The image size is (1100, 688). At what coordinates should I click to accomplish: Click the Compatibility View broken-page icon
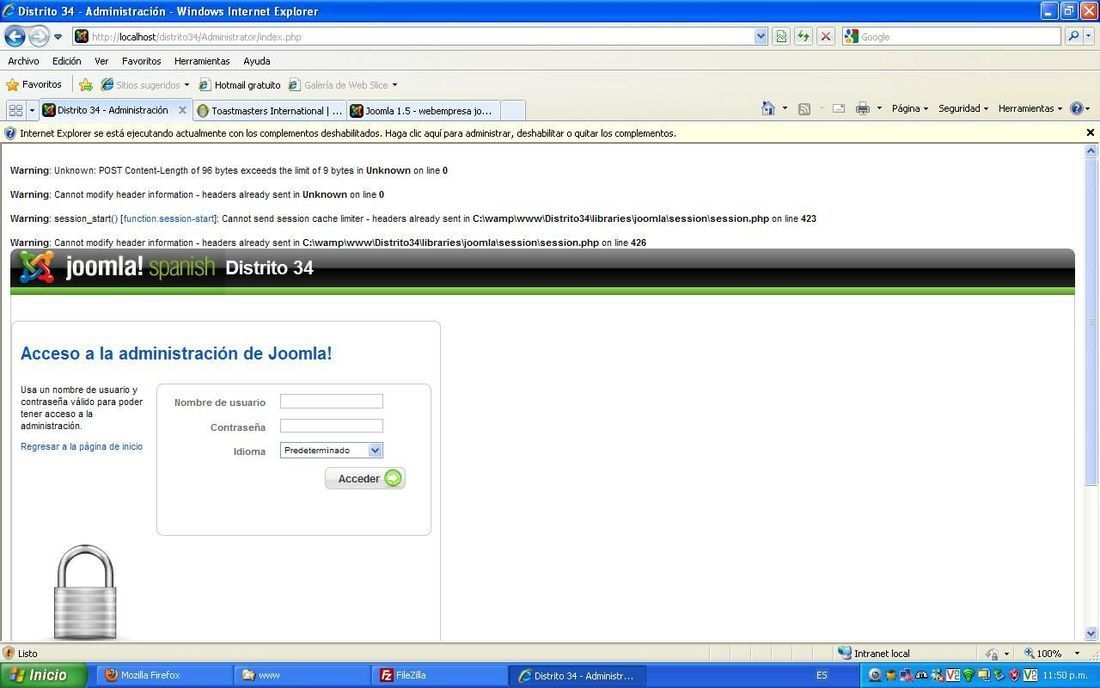(x=781, y=36)
